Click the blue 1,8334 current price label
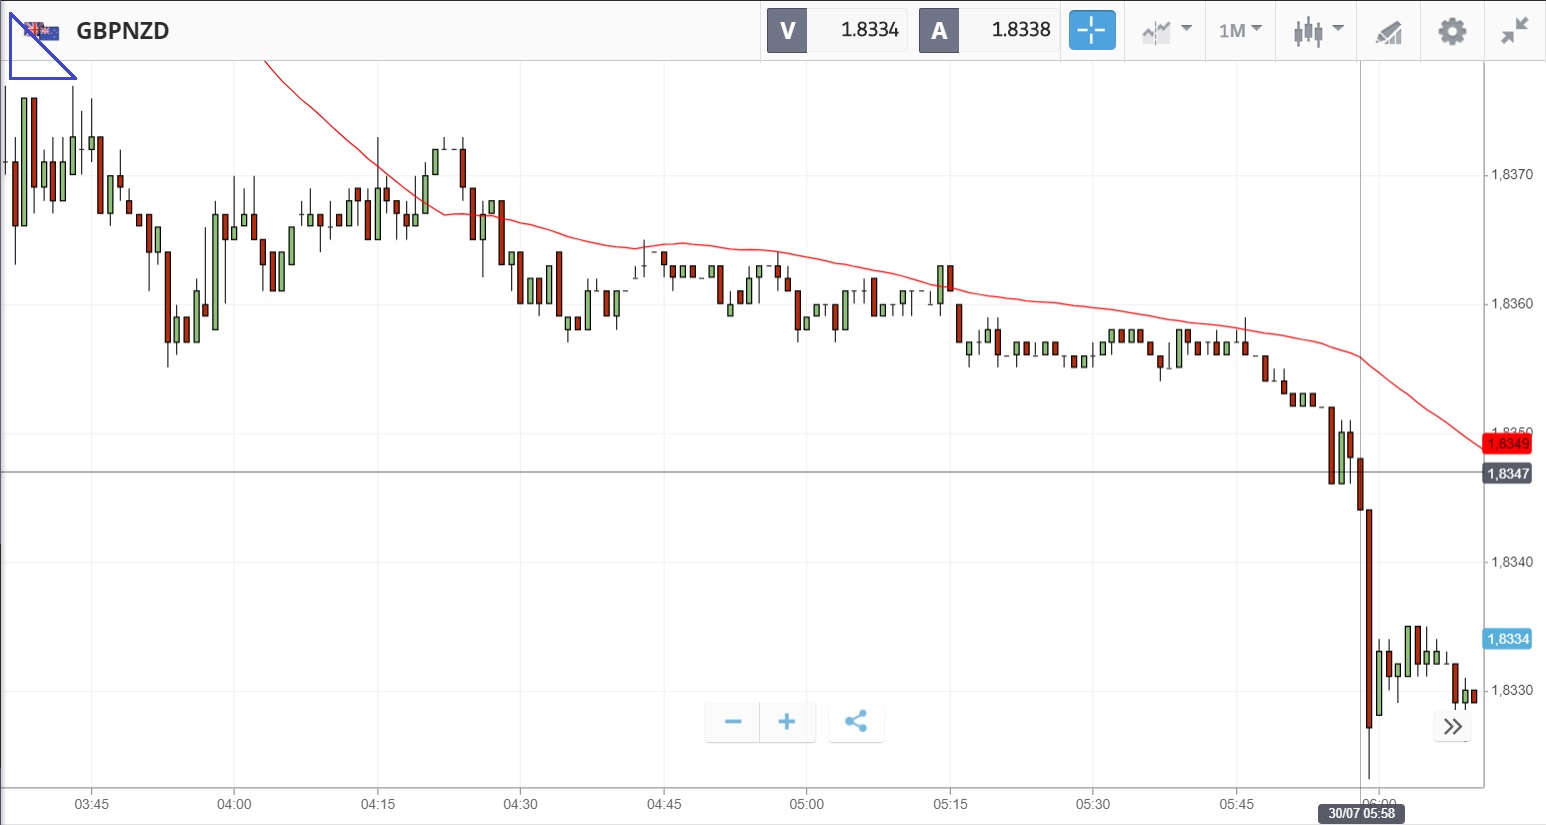The width and height of the screenshot is (1546, 825). tap(1507, 639)
